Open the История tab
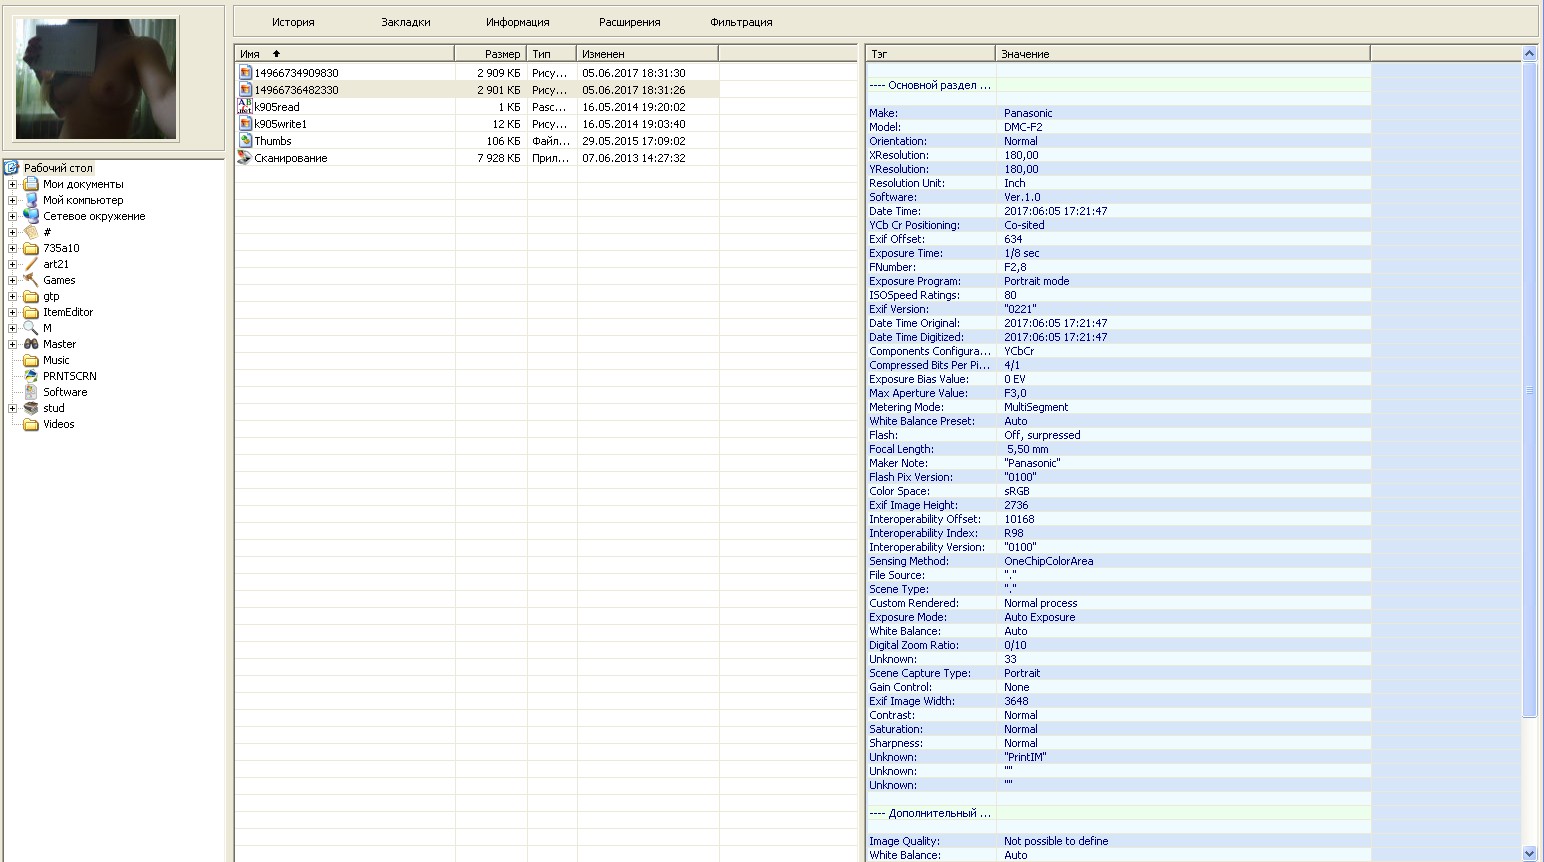The height and width of the screenshot is (862, 1544). point(293,22)
